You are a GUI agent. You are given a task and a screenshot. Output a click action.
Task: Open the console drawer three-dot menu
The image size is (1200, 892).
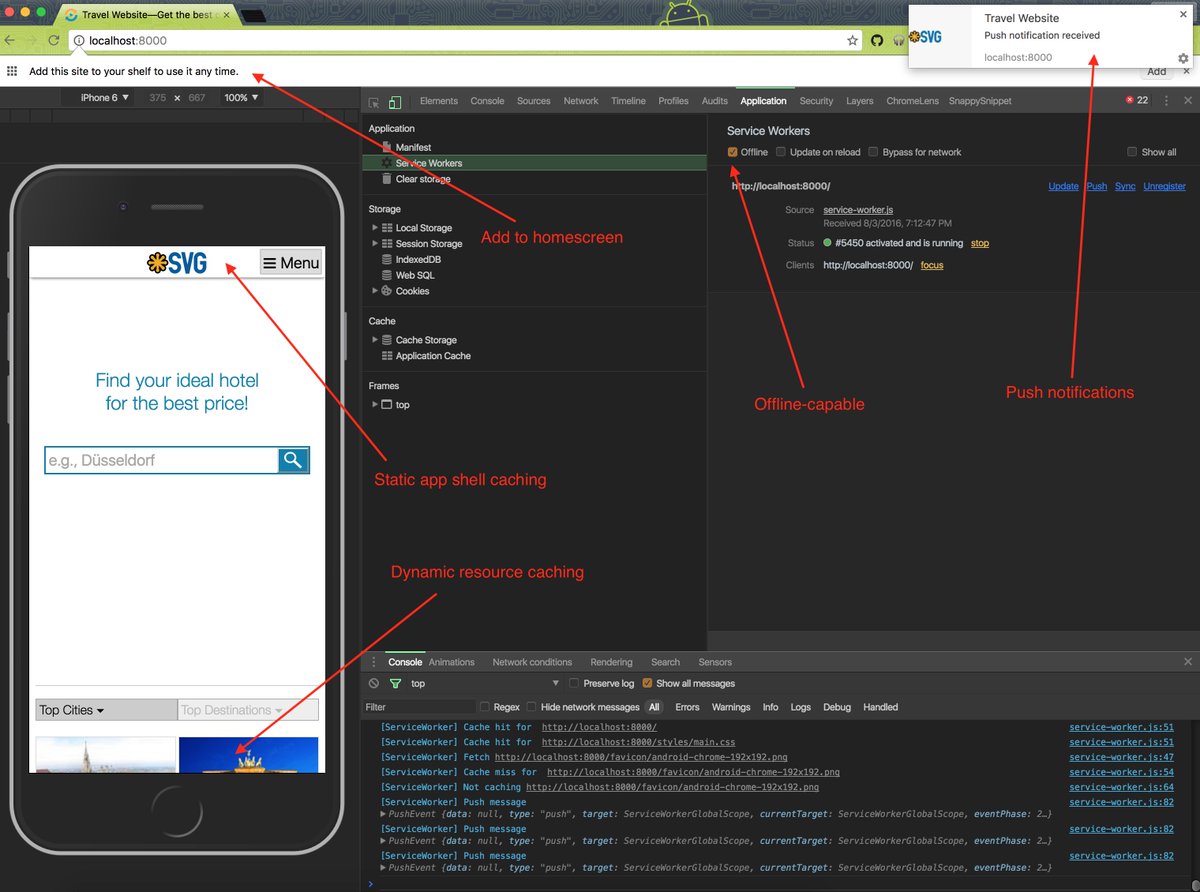[x=375, y=662]
